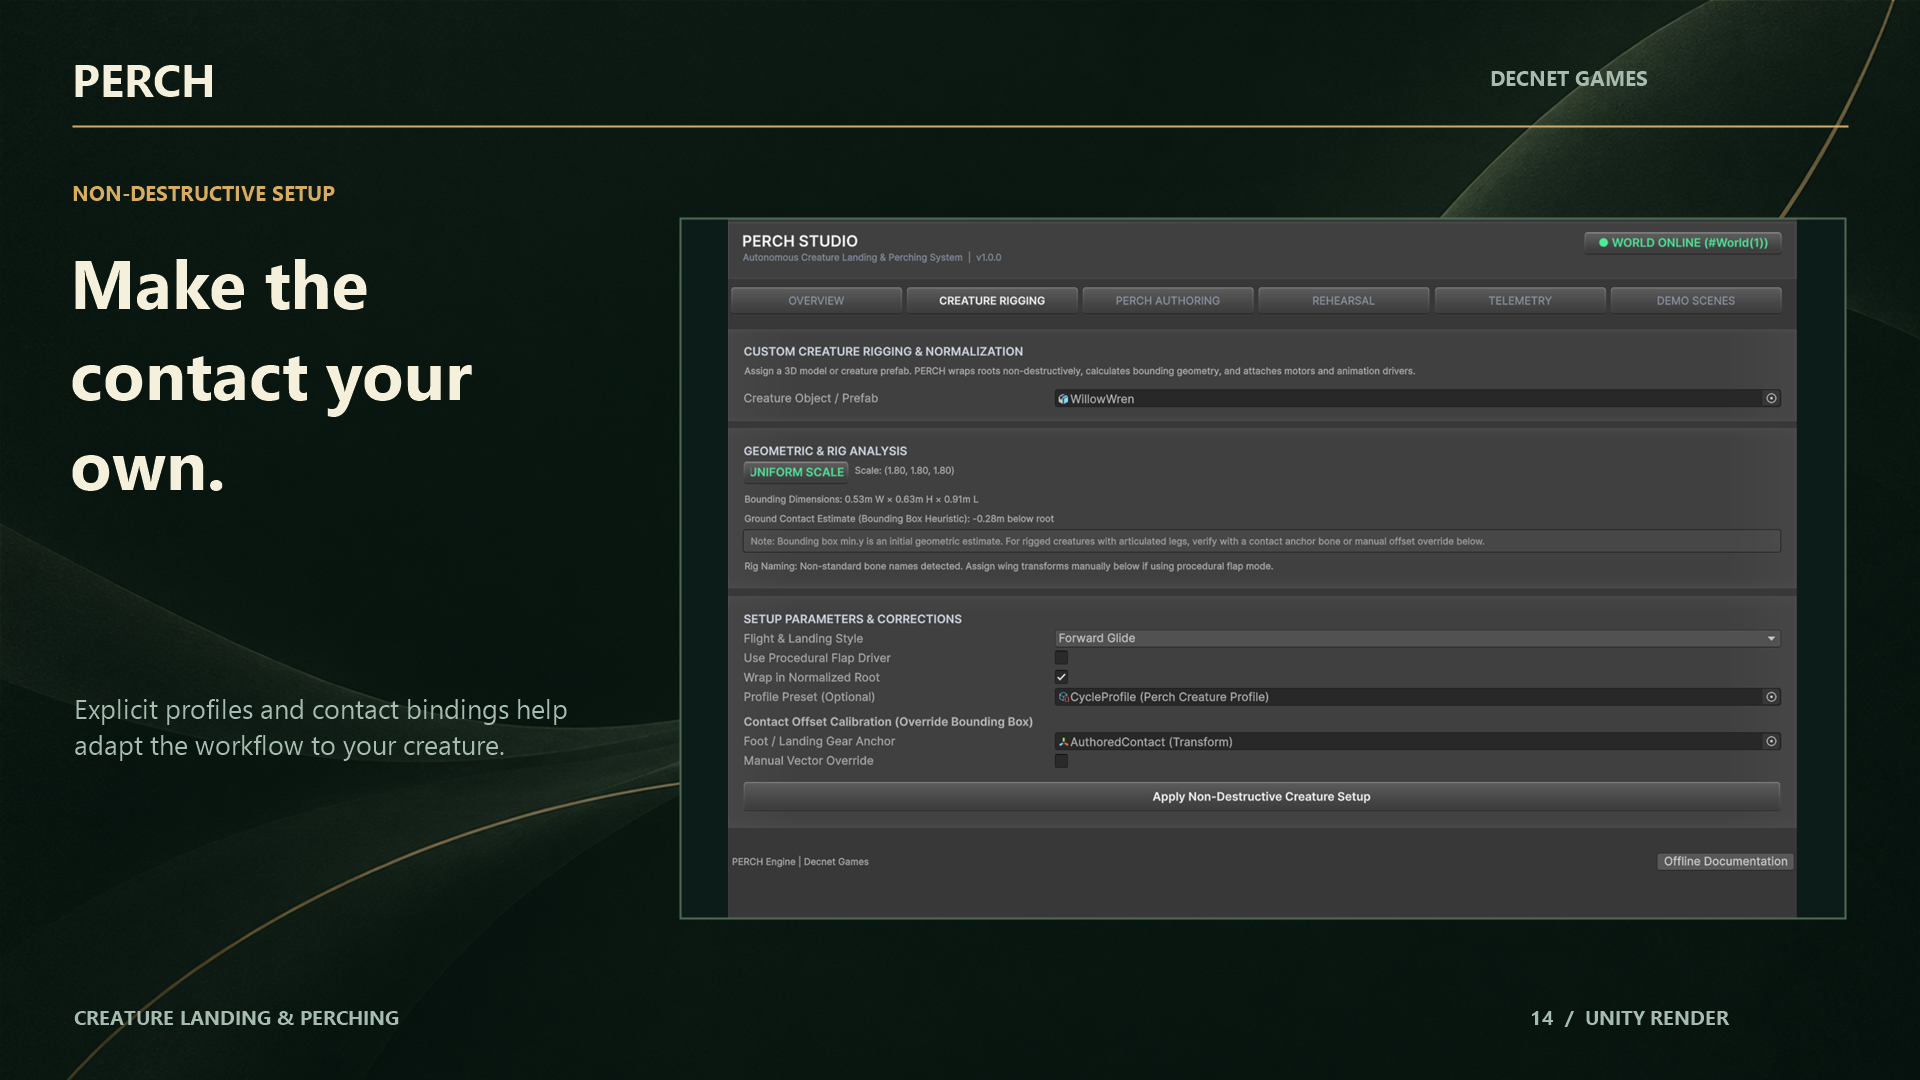Click the v1.0.0 version label
1920x1080 pixels.
(988, 258)
